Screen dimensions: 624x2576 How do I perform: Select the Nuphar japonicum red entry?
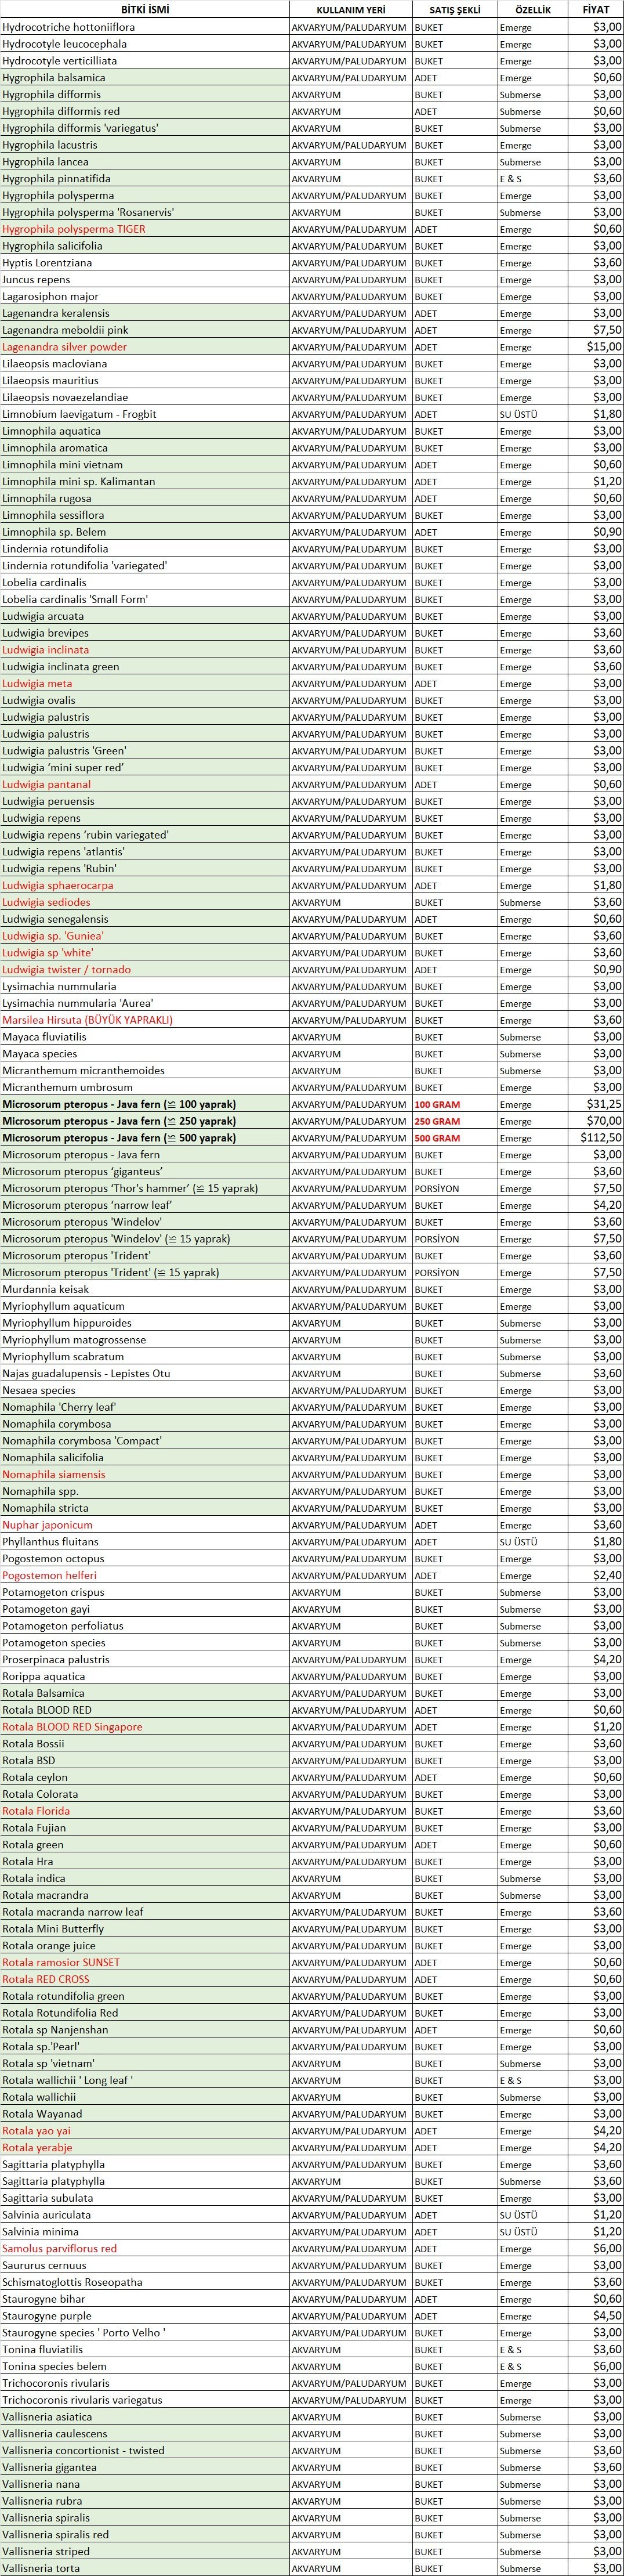tap(47, 1525)
